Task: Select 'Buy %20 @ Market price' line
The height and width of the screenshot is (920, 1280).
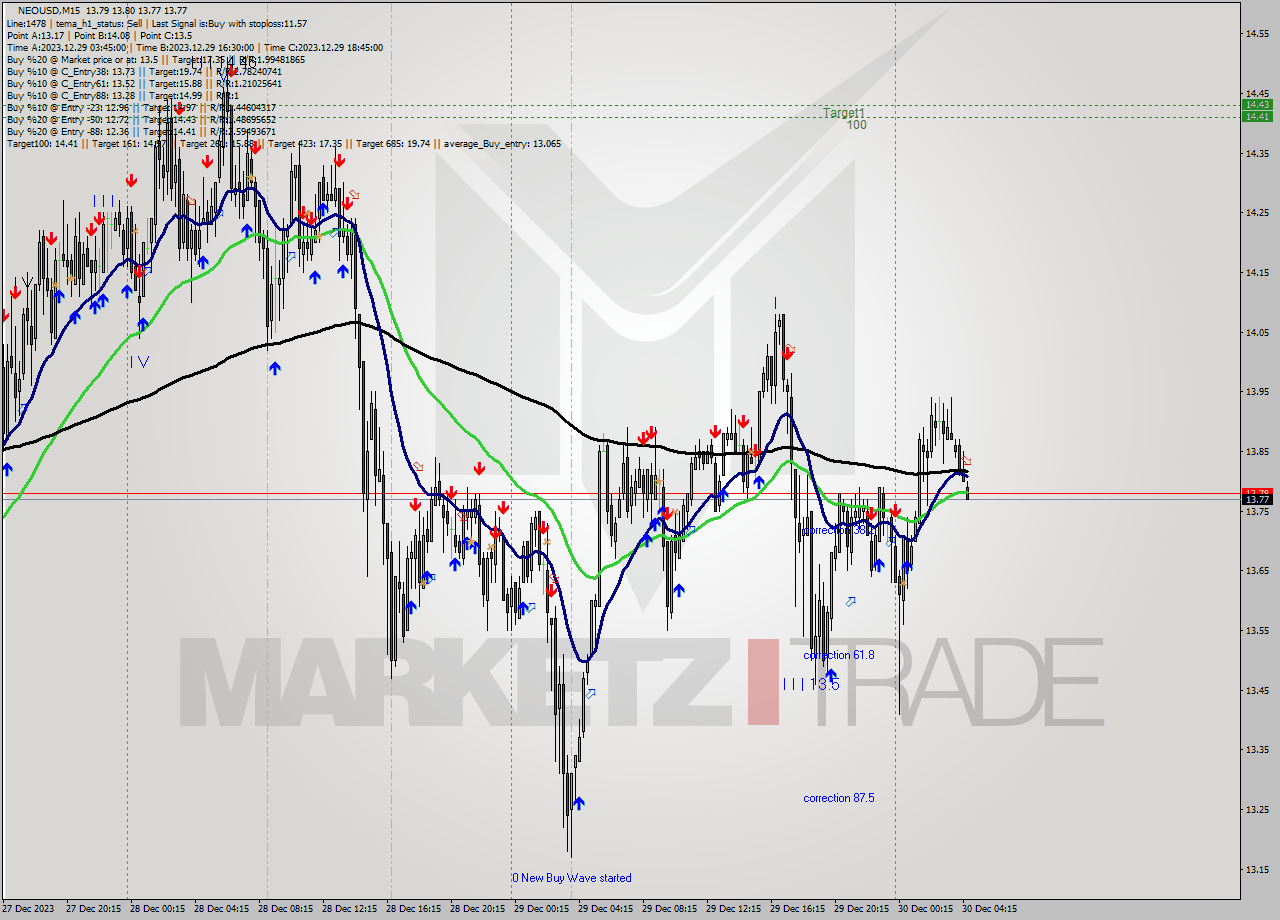Action: pyautogui.click(x=155, y=59)
